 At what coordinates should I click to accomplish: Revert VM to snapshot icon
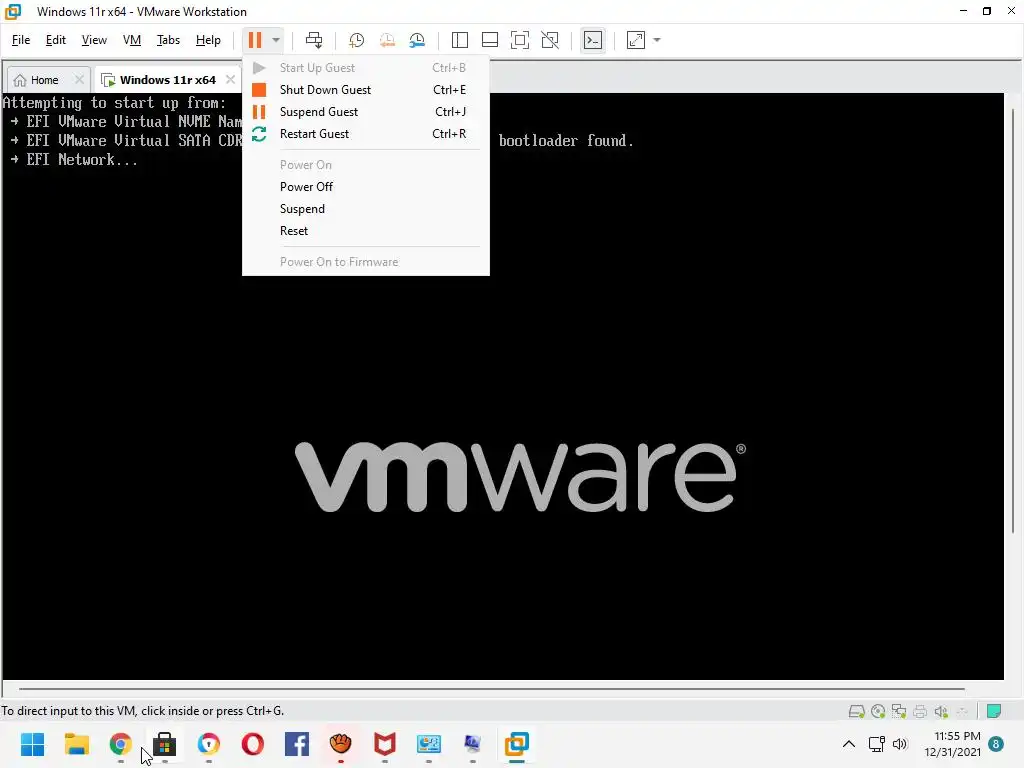[x=387, y=40]
